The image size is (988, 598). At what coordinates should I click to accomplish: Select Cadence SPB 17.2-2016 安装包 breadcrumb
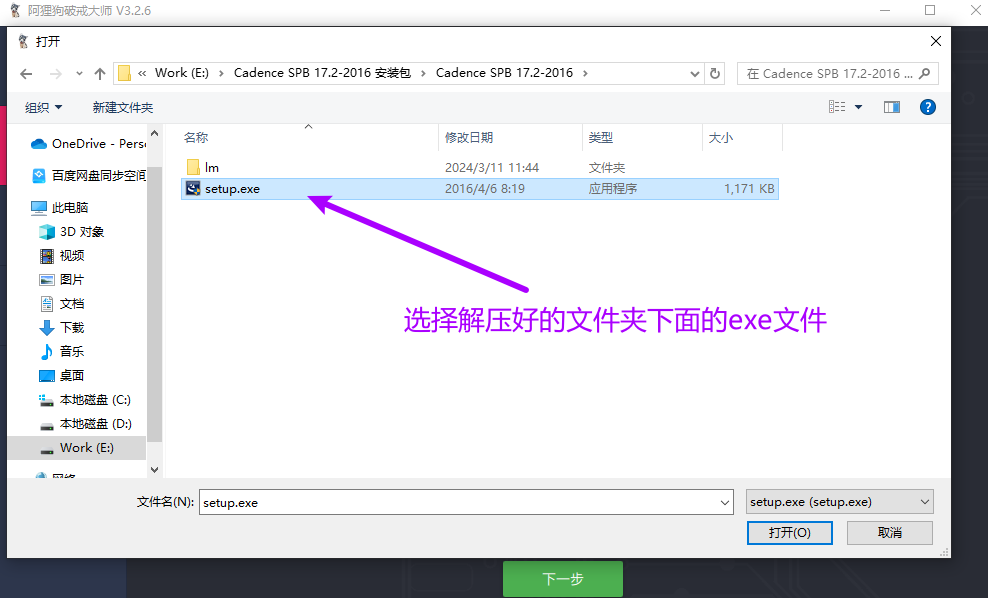pyautogui.click(x=322, y=73)
